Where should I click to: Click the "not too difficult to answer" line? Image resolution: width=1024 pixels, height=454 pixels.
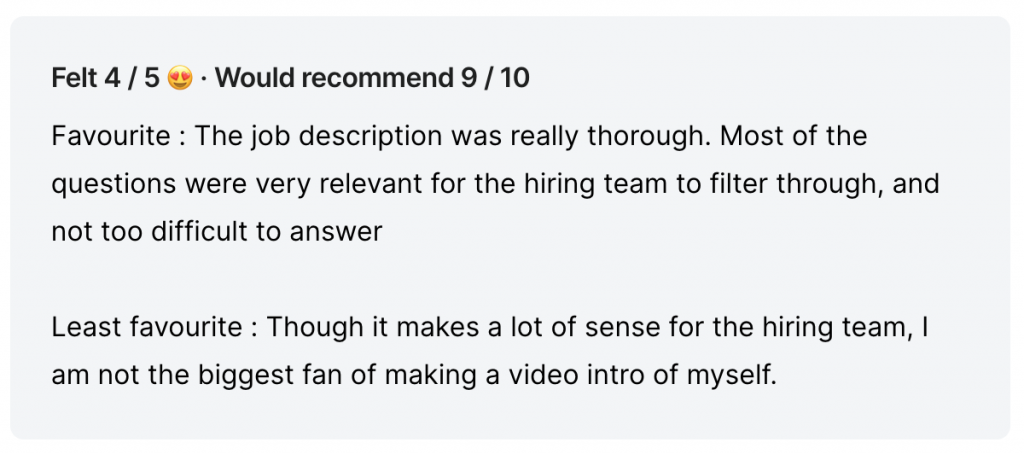pyautogui.click(x=217, y=232)
